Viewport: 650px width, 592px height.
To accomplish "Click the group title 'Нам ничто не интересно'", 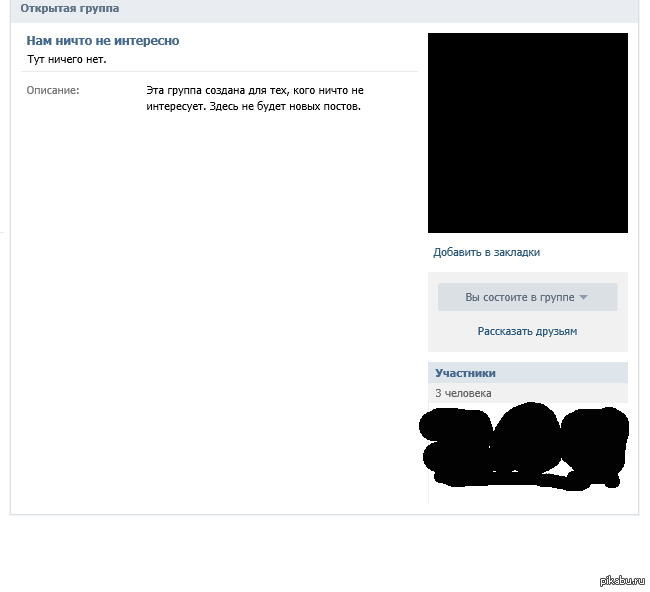I will (x=103, y=41).
